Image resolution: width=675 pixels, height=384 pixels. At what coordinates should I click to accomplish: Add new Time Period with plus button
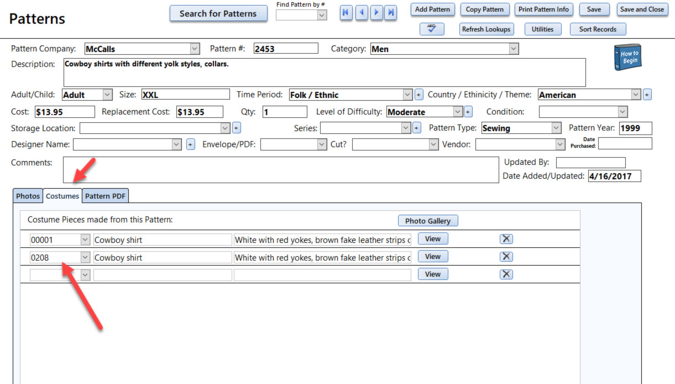[418, 94]
